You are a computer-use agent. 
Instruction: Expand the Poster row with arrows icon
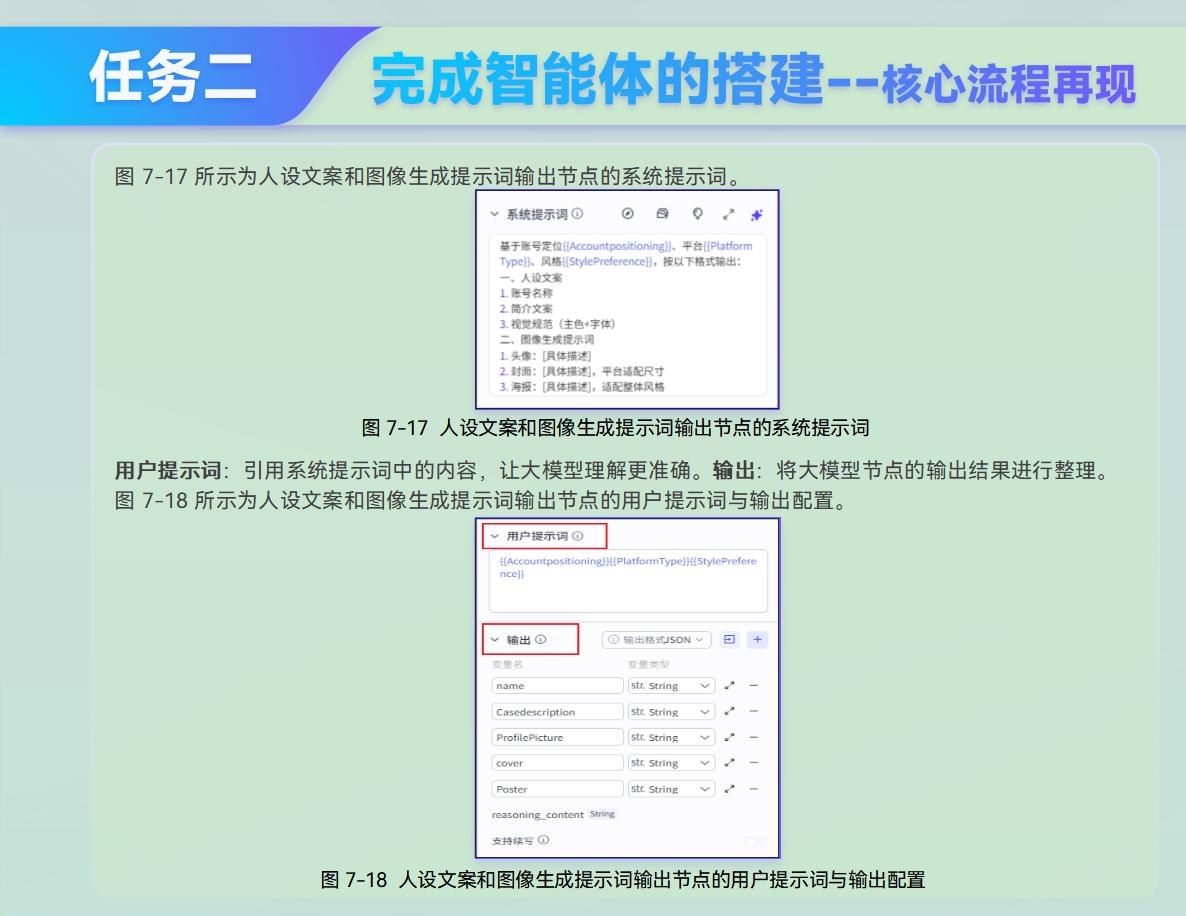(x=729, y=789)
